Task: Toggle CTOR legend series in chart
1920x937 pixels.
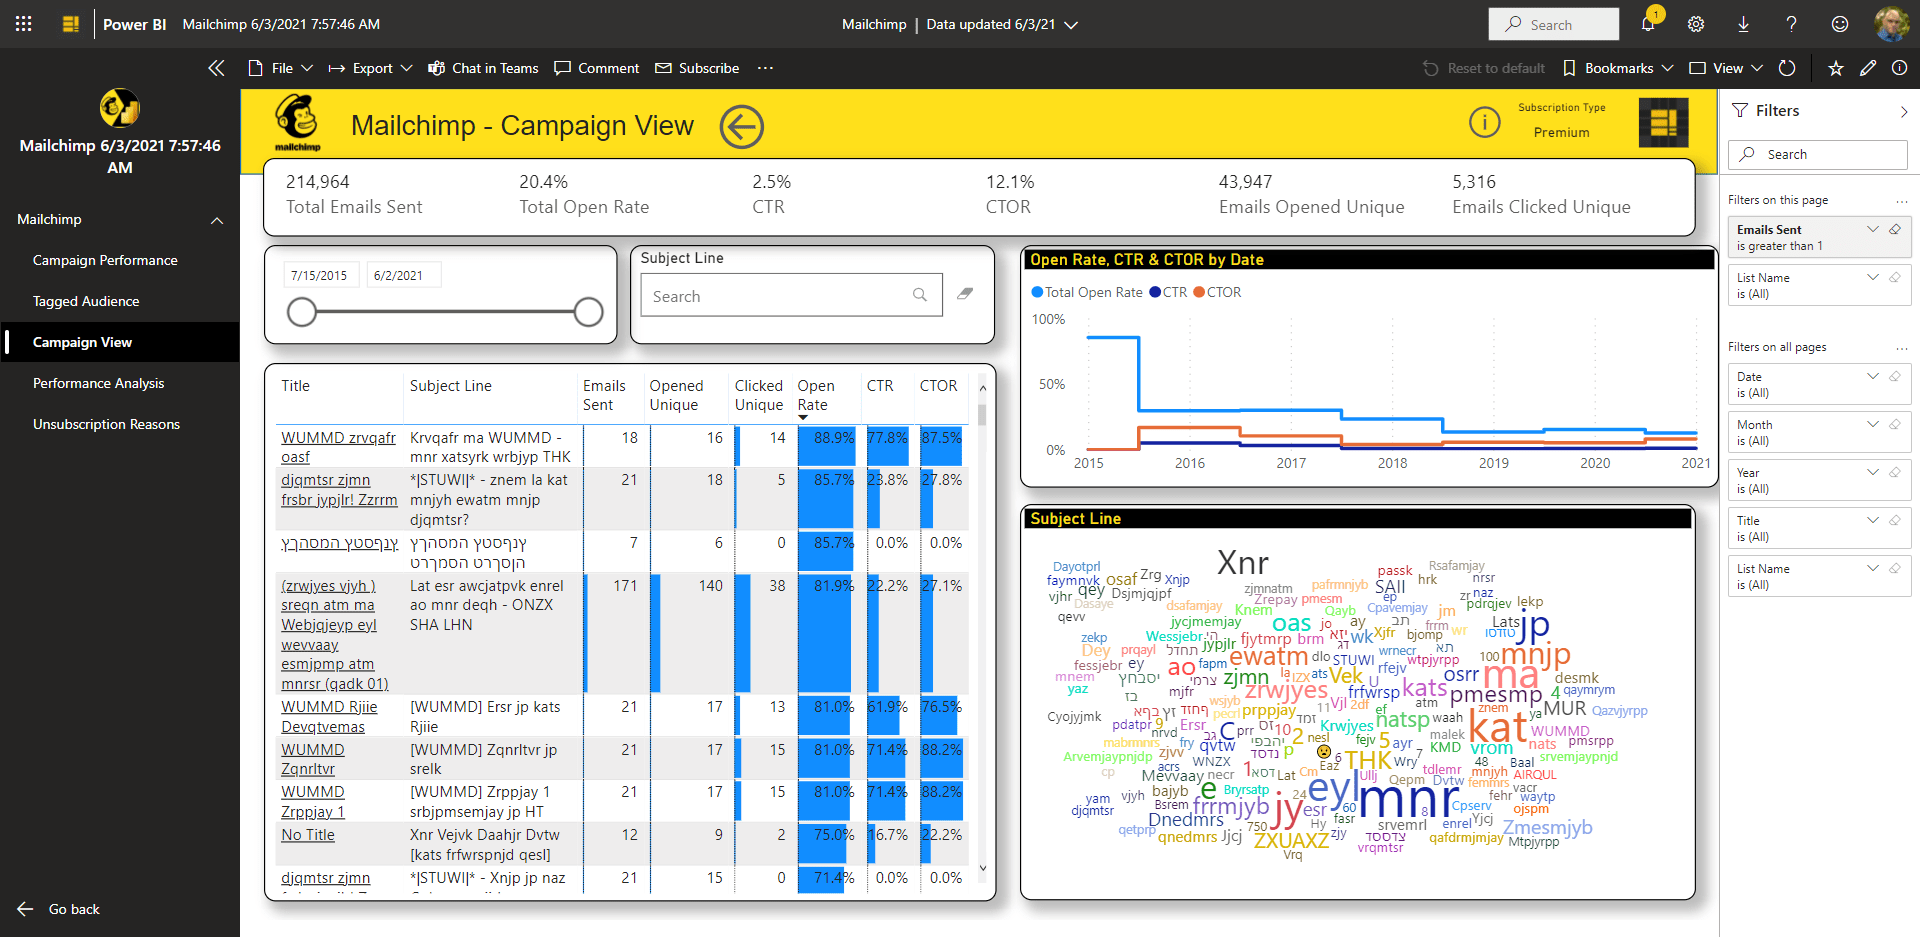Action: [x=1217, y=292]
